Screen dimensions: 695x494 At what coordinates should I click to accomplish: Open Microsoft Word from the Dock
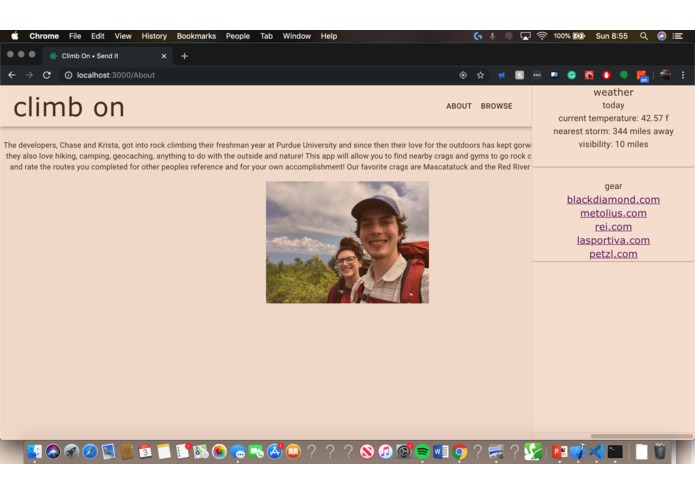(x=441, y=452)
